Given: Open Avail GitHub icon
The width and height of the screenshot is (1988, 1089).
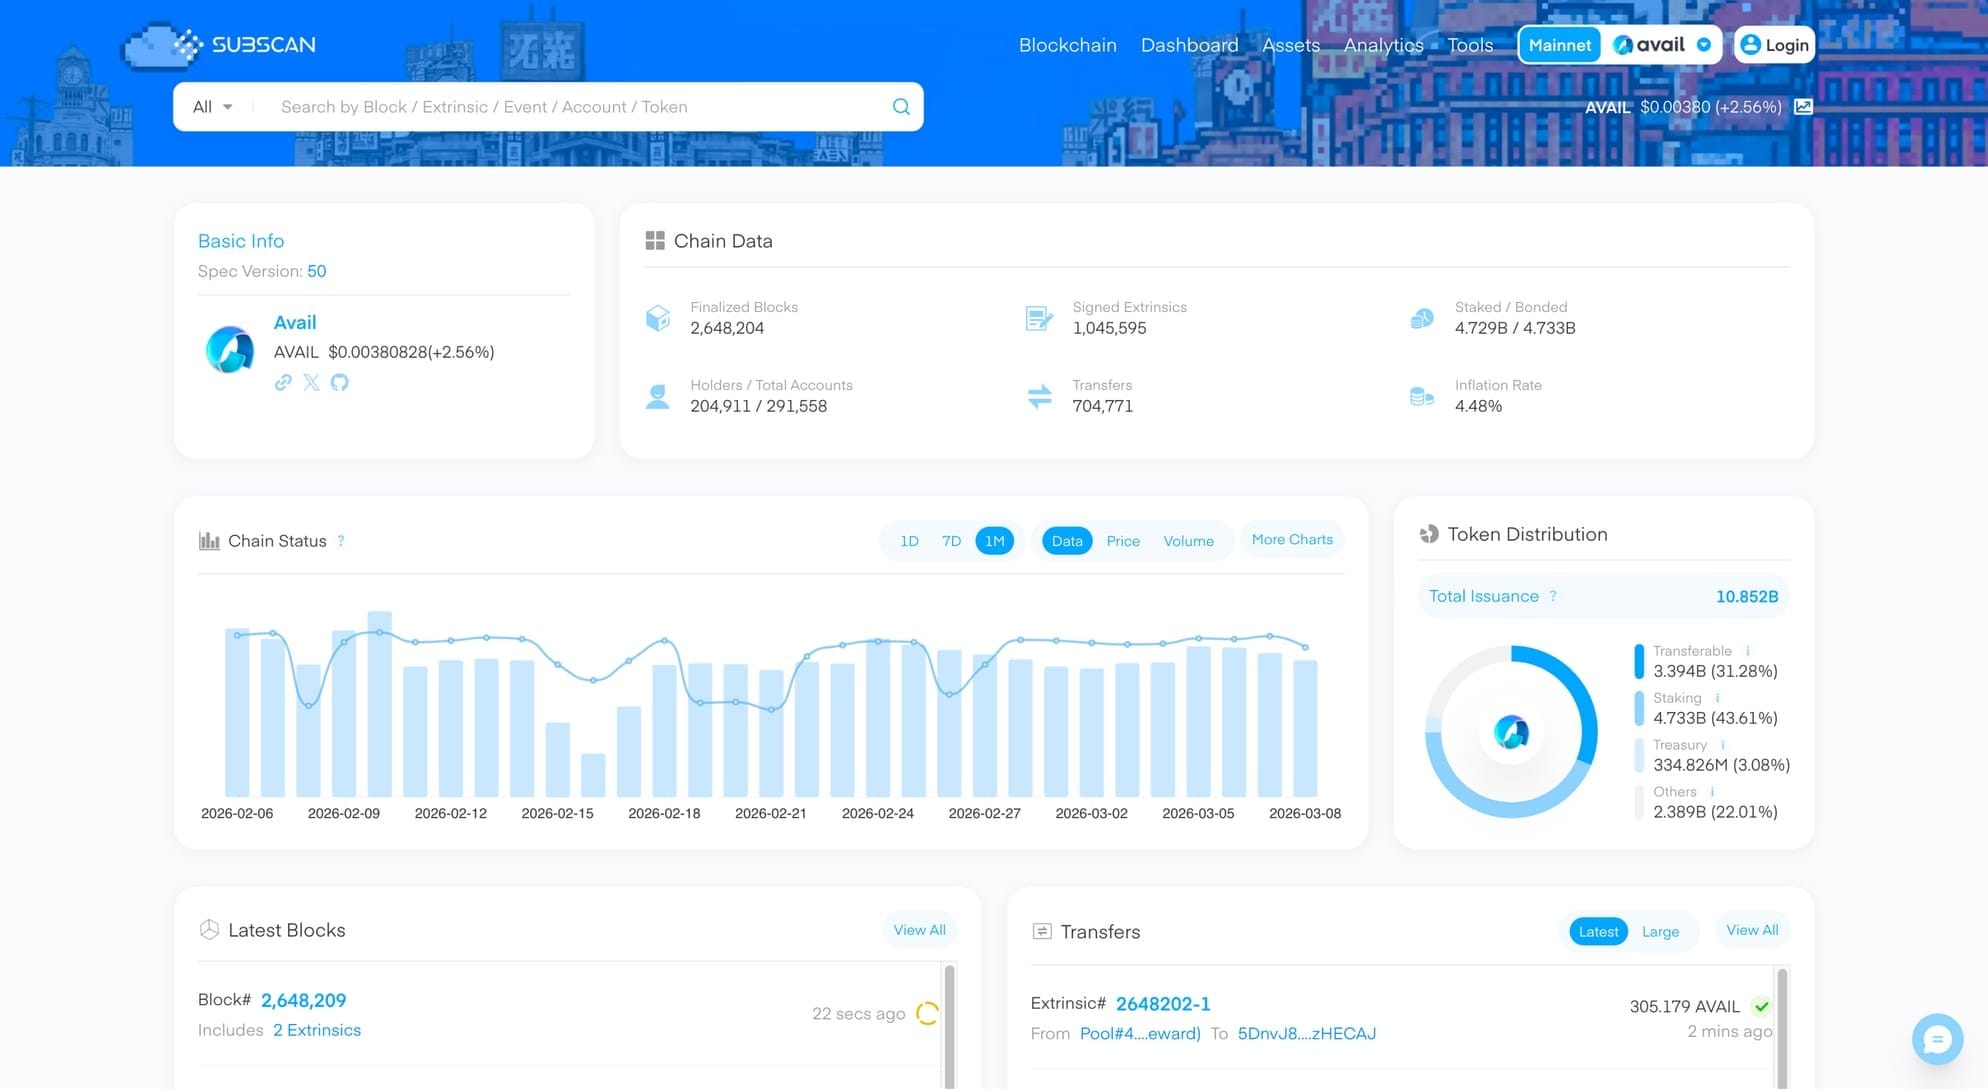Looking at the screenshot, I should pos(340,382).
